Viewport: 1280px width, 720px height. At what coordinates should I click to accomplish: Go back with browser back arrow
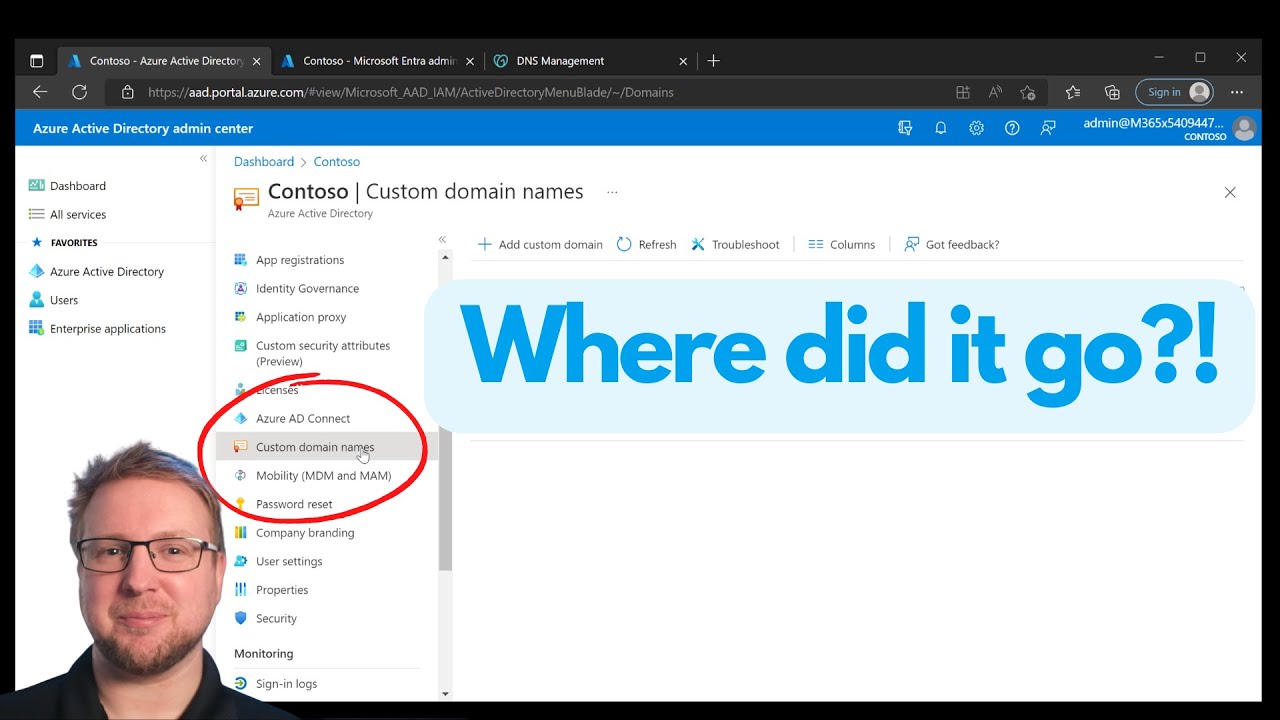[40, 92]
